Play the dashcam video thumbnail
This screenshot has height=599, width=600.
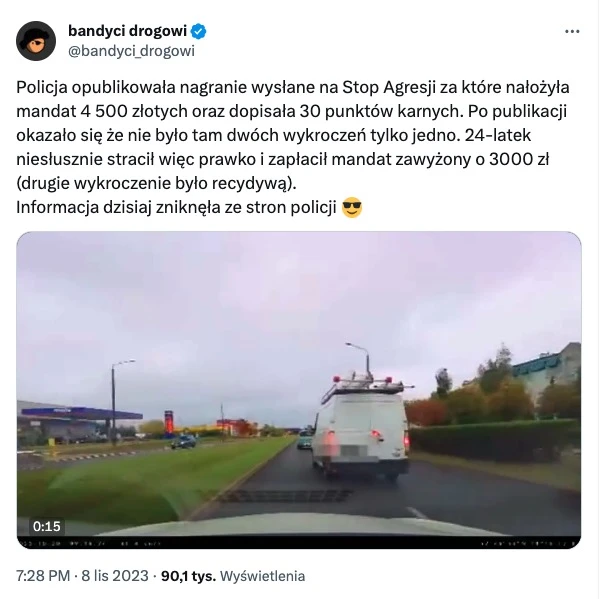pos(299,390)
